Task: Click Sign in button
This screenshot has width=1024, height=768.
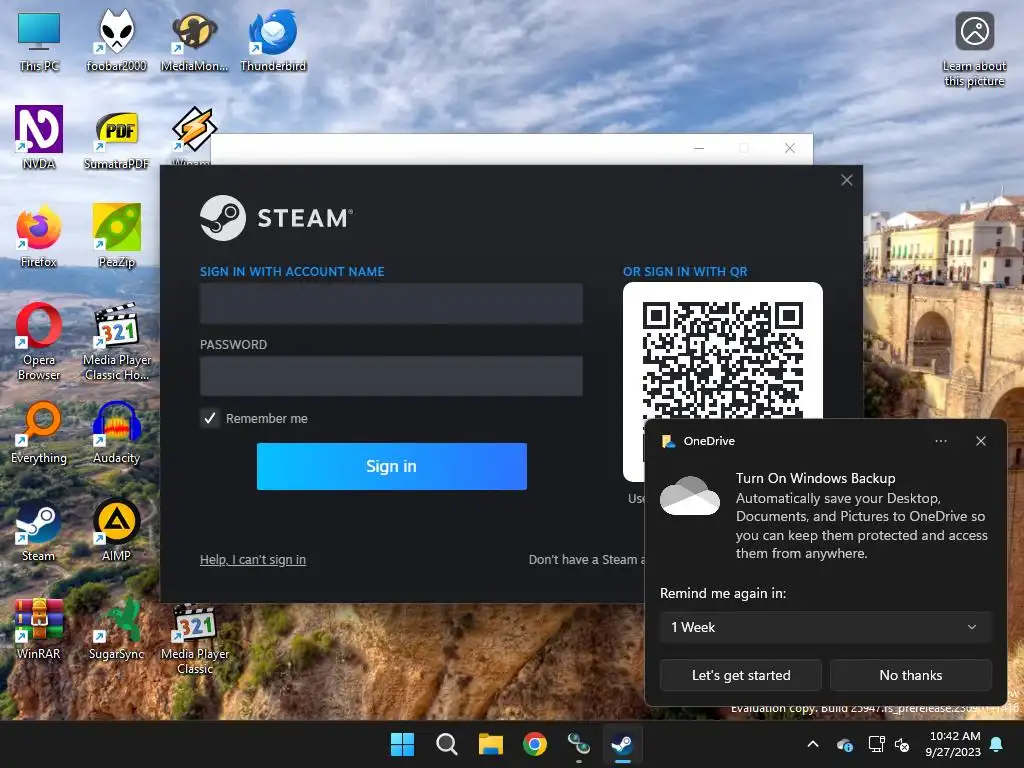Action: [391, 466]
